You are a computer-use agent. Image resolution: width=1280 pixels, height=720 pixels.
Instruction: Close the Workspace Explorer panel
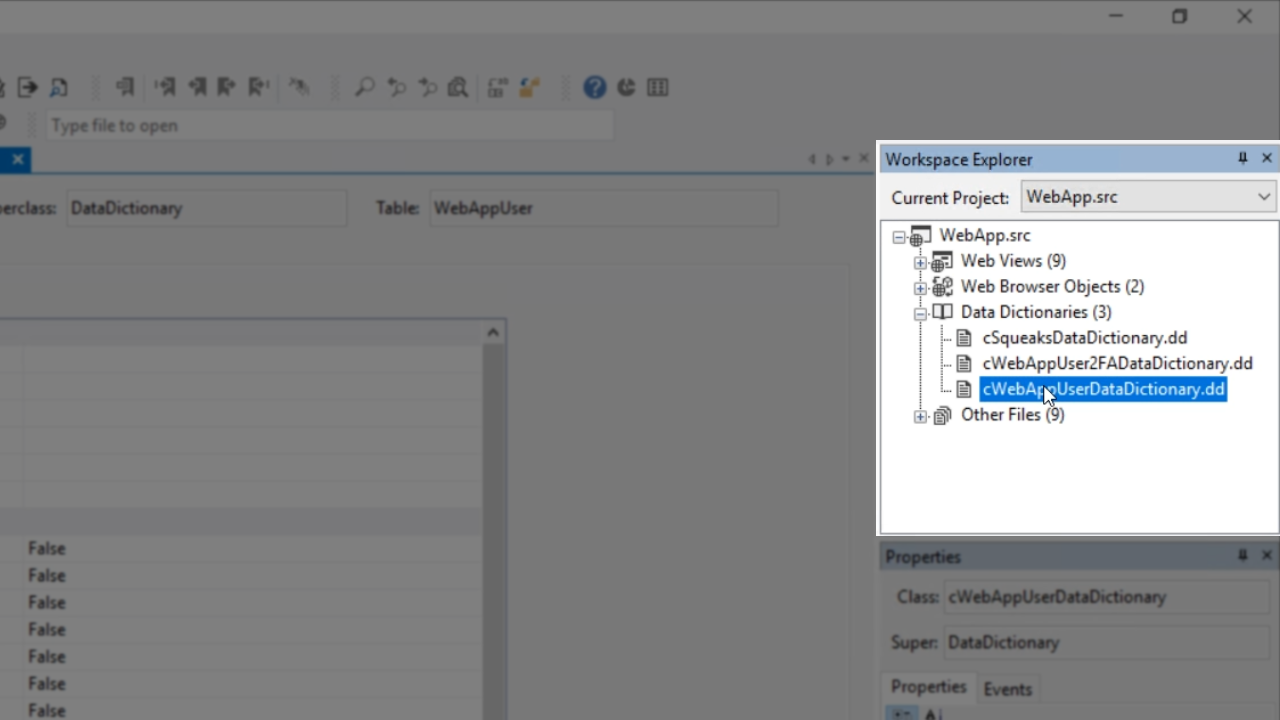[1267, 158]
